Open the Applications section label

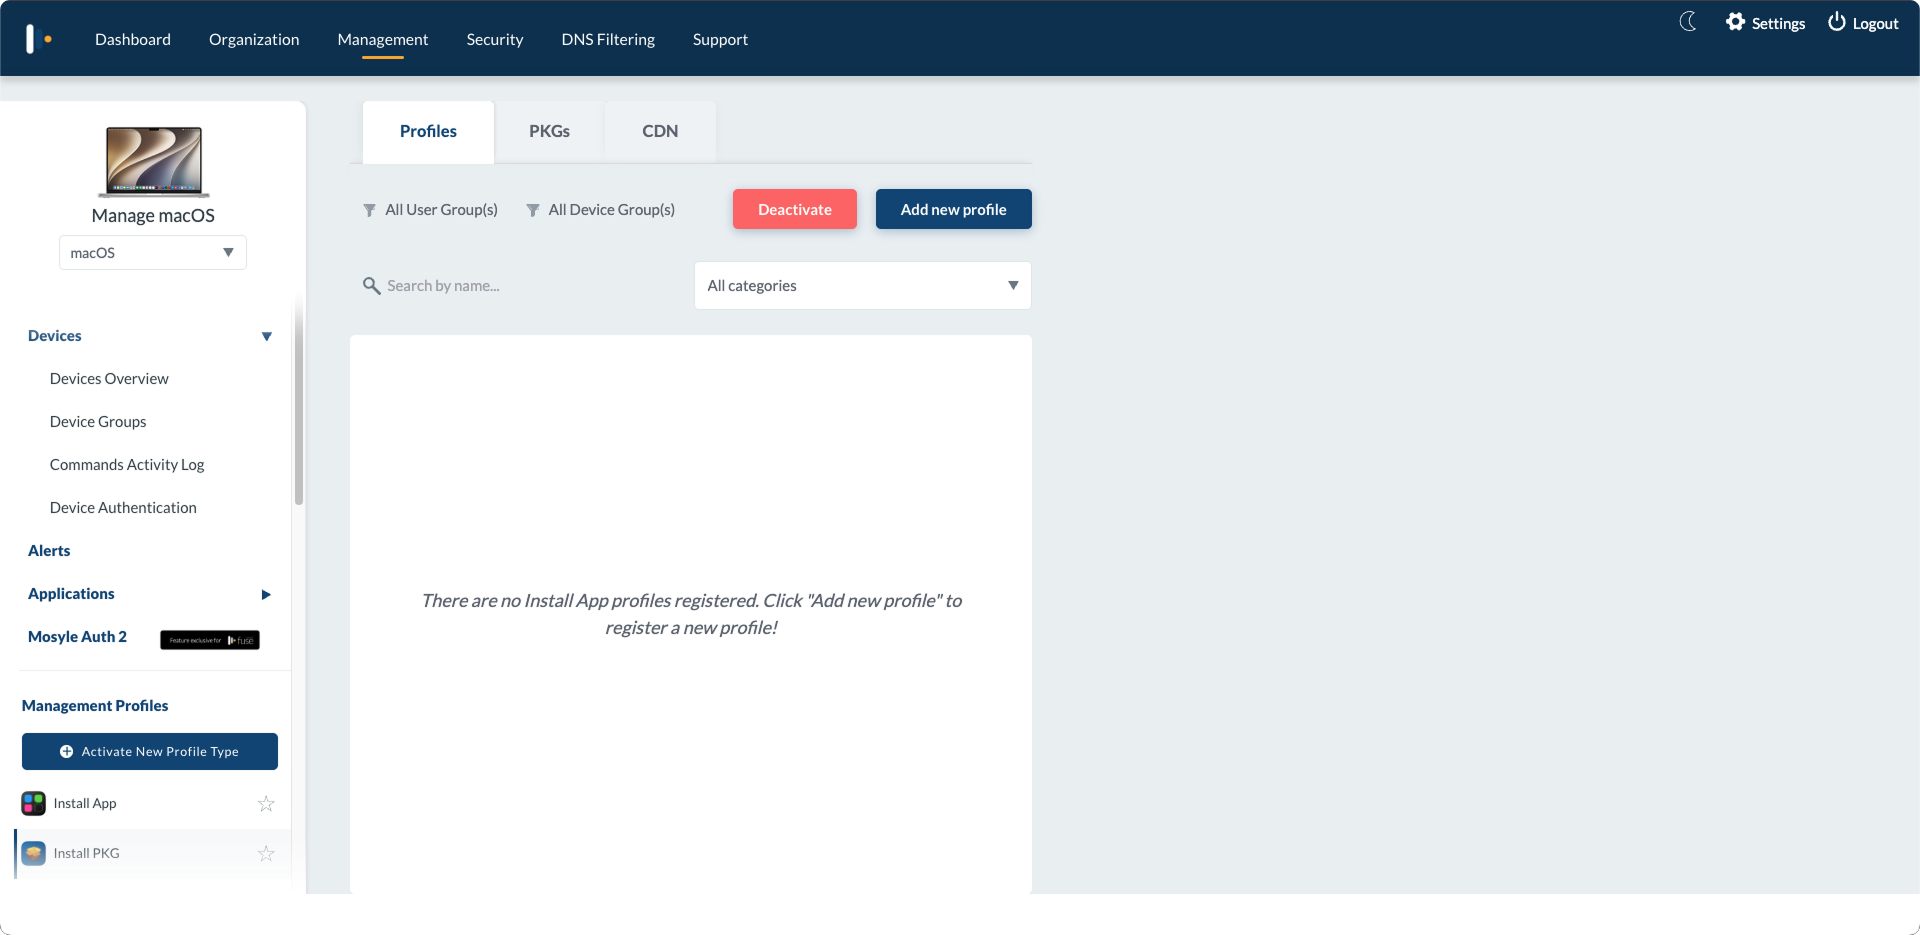tap(71, 594)
